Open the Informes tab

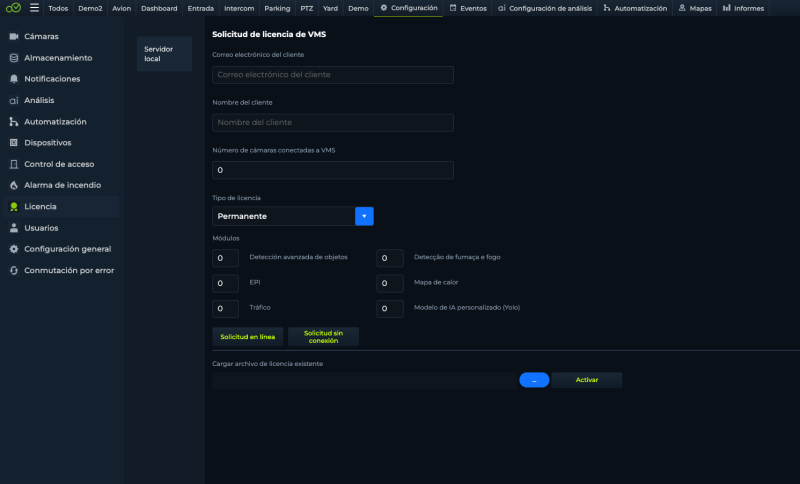click(x=743, y=8)
